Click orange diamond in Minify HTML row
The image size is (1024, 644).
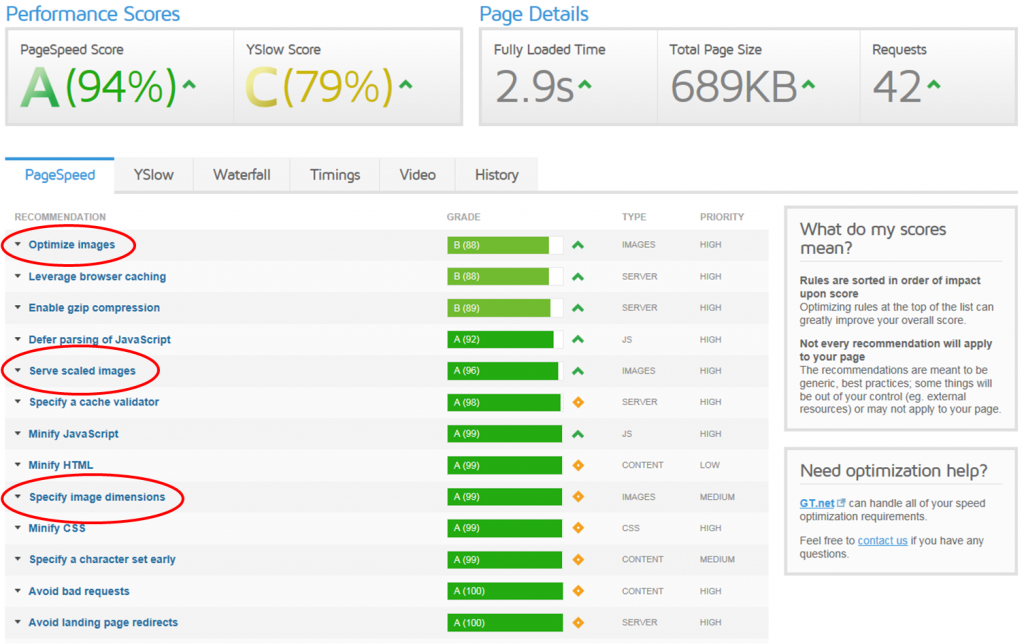[x=578, y=465]
